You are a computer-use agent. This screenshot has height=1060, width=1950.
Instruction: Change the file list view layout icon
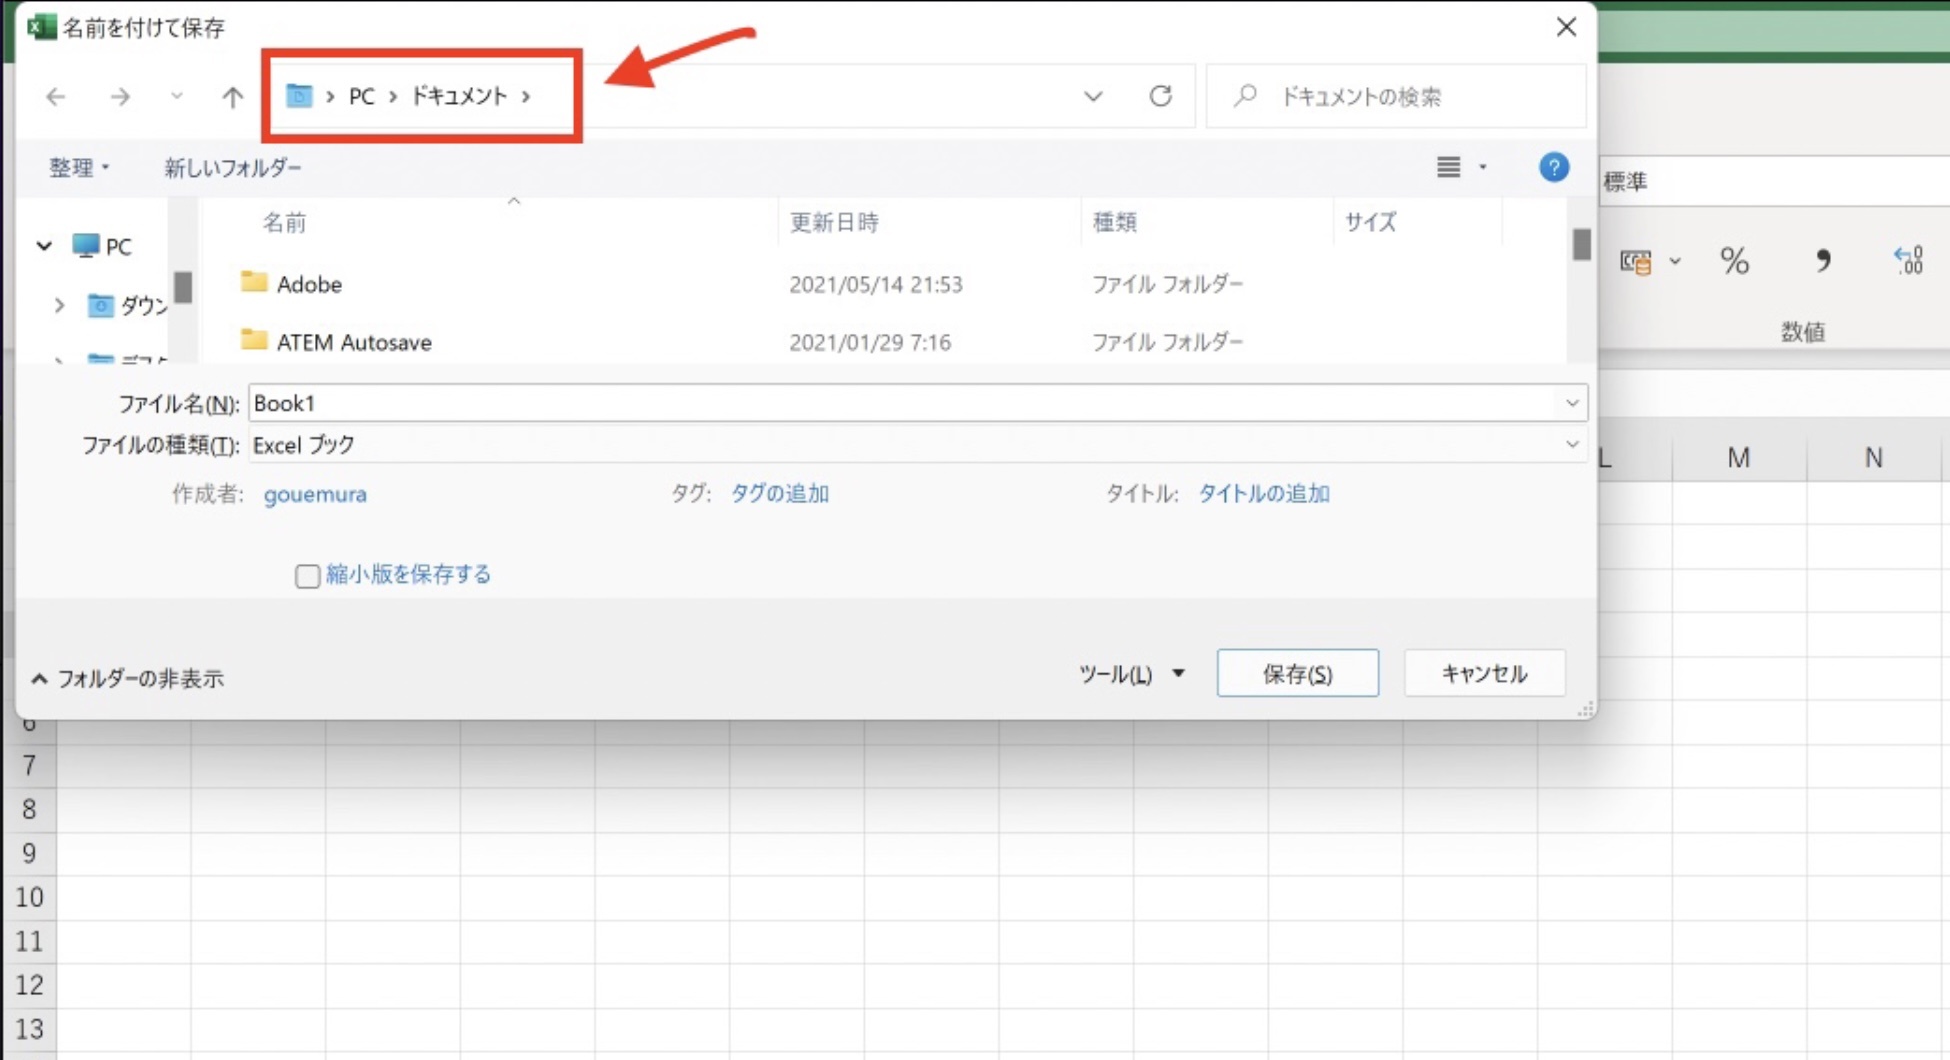point(1449,167)
